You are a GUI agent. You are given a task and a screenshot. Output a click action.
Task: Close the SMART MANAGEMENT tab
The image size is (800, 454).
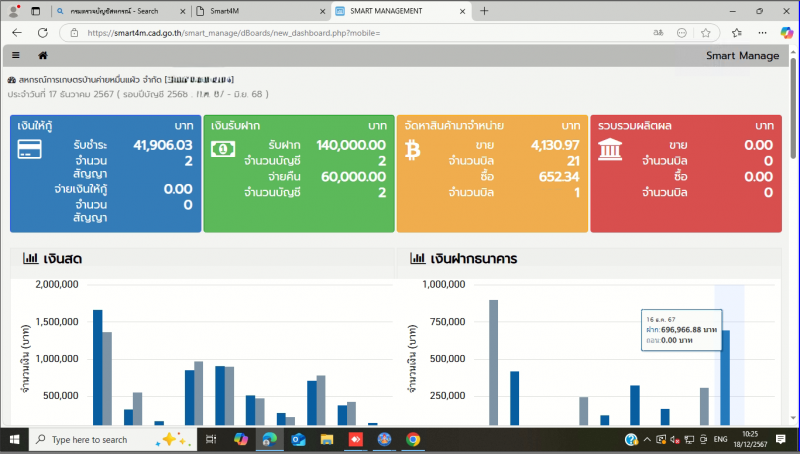coord(462,11)
